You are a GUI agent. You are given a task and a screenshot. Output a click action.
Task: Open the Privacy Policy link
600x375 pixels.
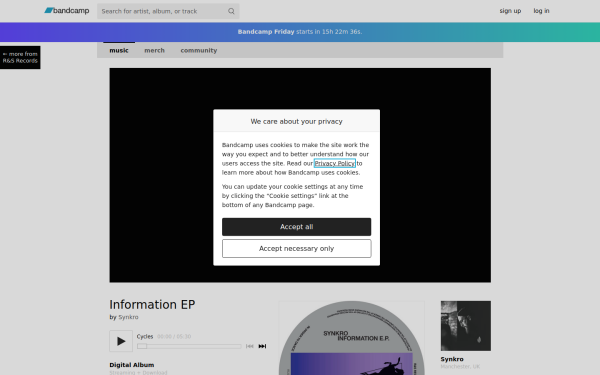[x=334, y=163]
